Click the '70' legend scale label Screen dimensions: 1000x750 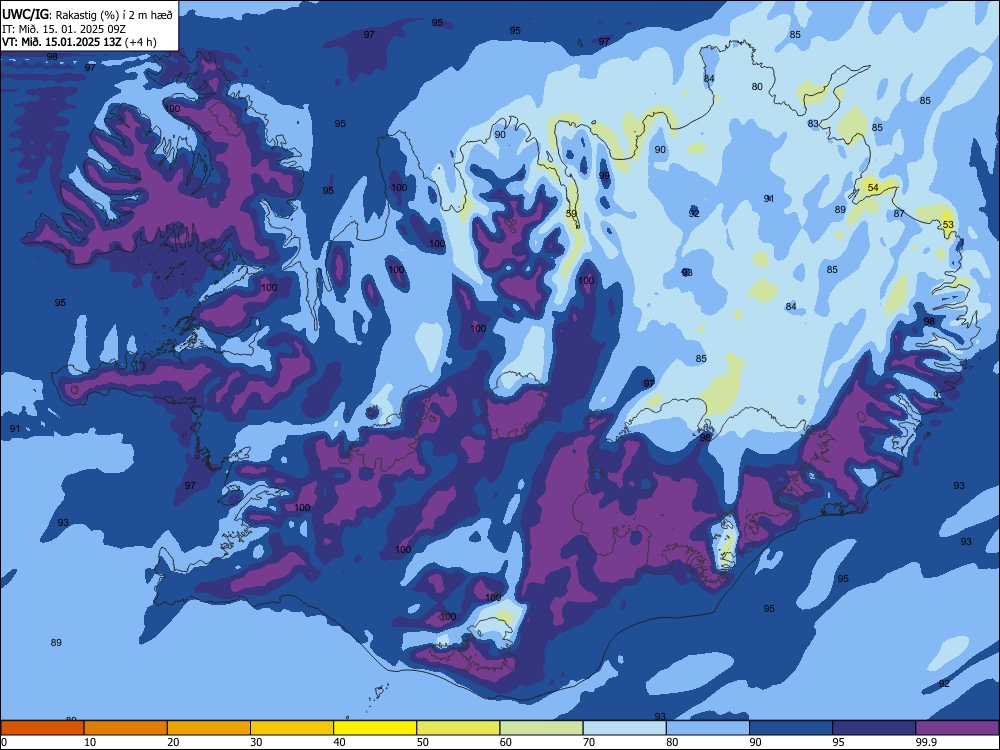tap(589, 742)
